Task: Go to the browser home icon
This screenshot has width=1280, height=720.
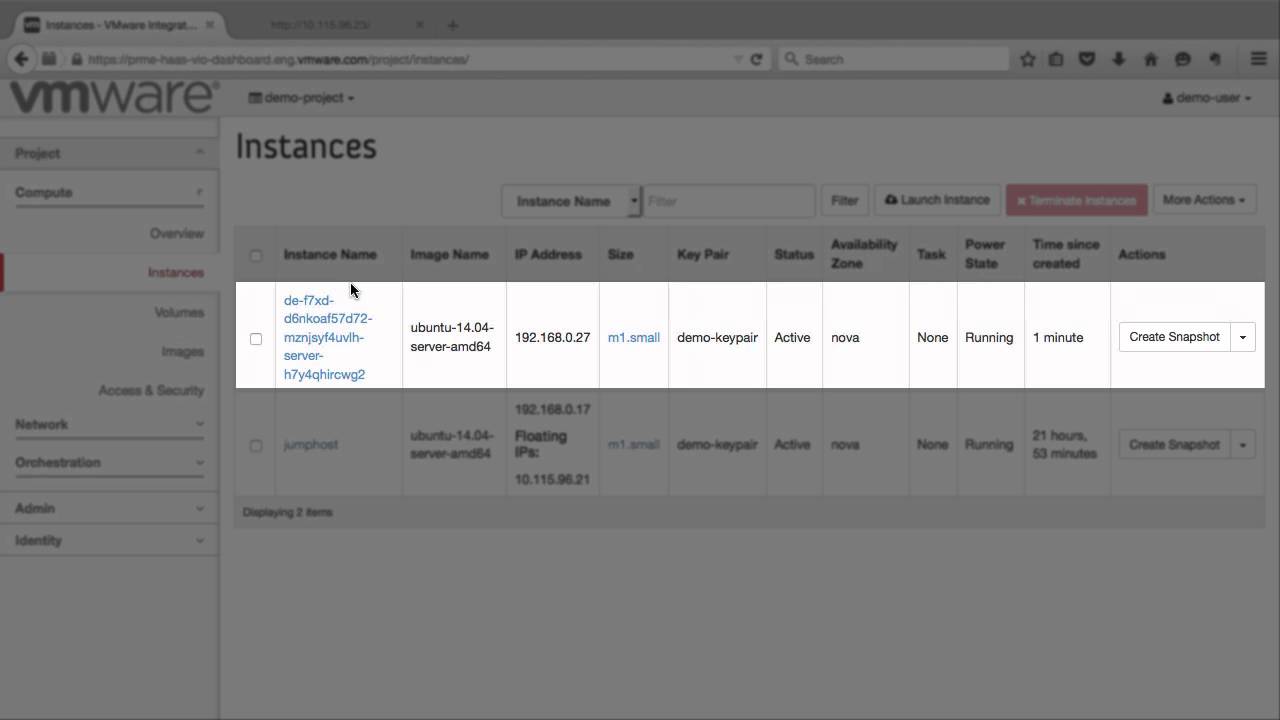Action: (x=1151, y=59)
